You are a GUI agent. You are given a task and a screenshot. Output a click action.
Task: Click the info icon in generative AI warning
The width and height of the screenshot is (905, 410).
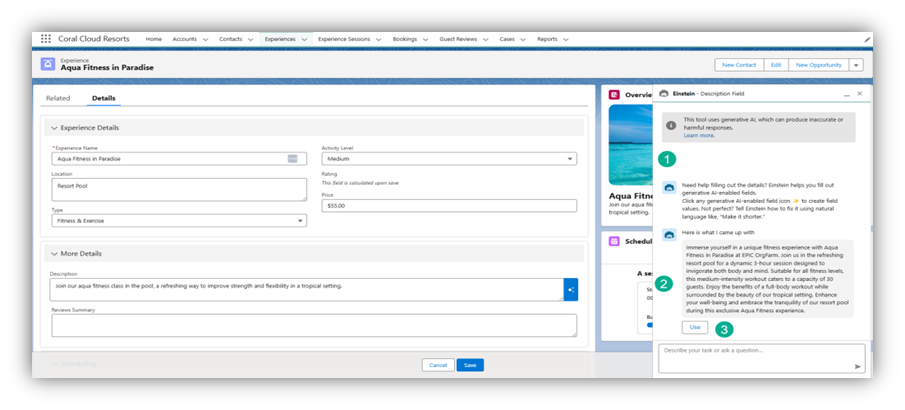(671, 125)
